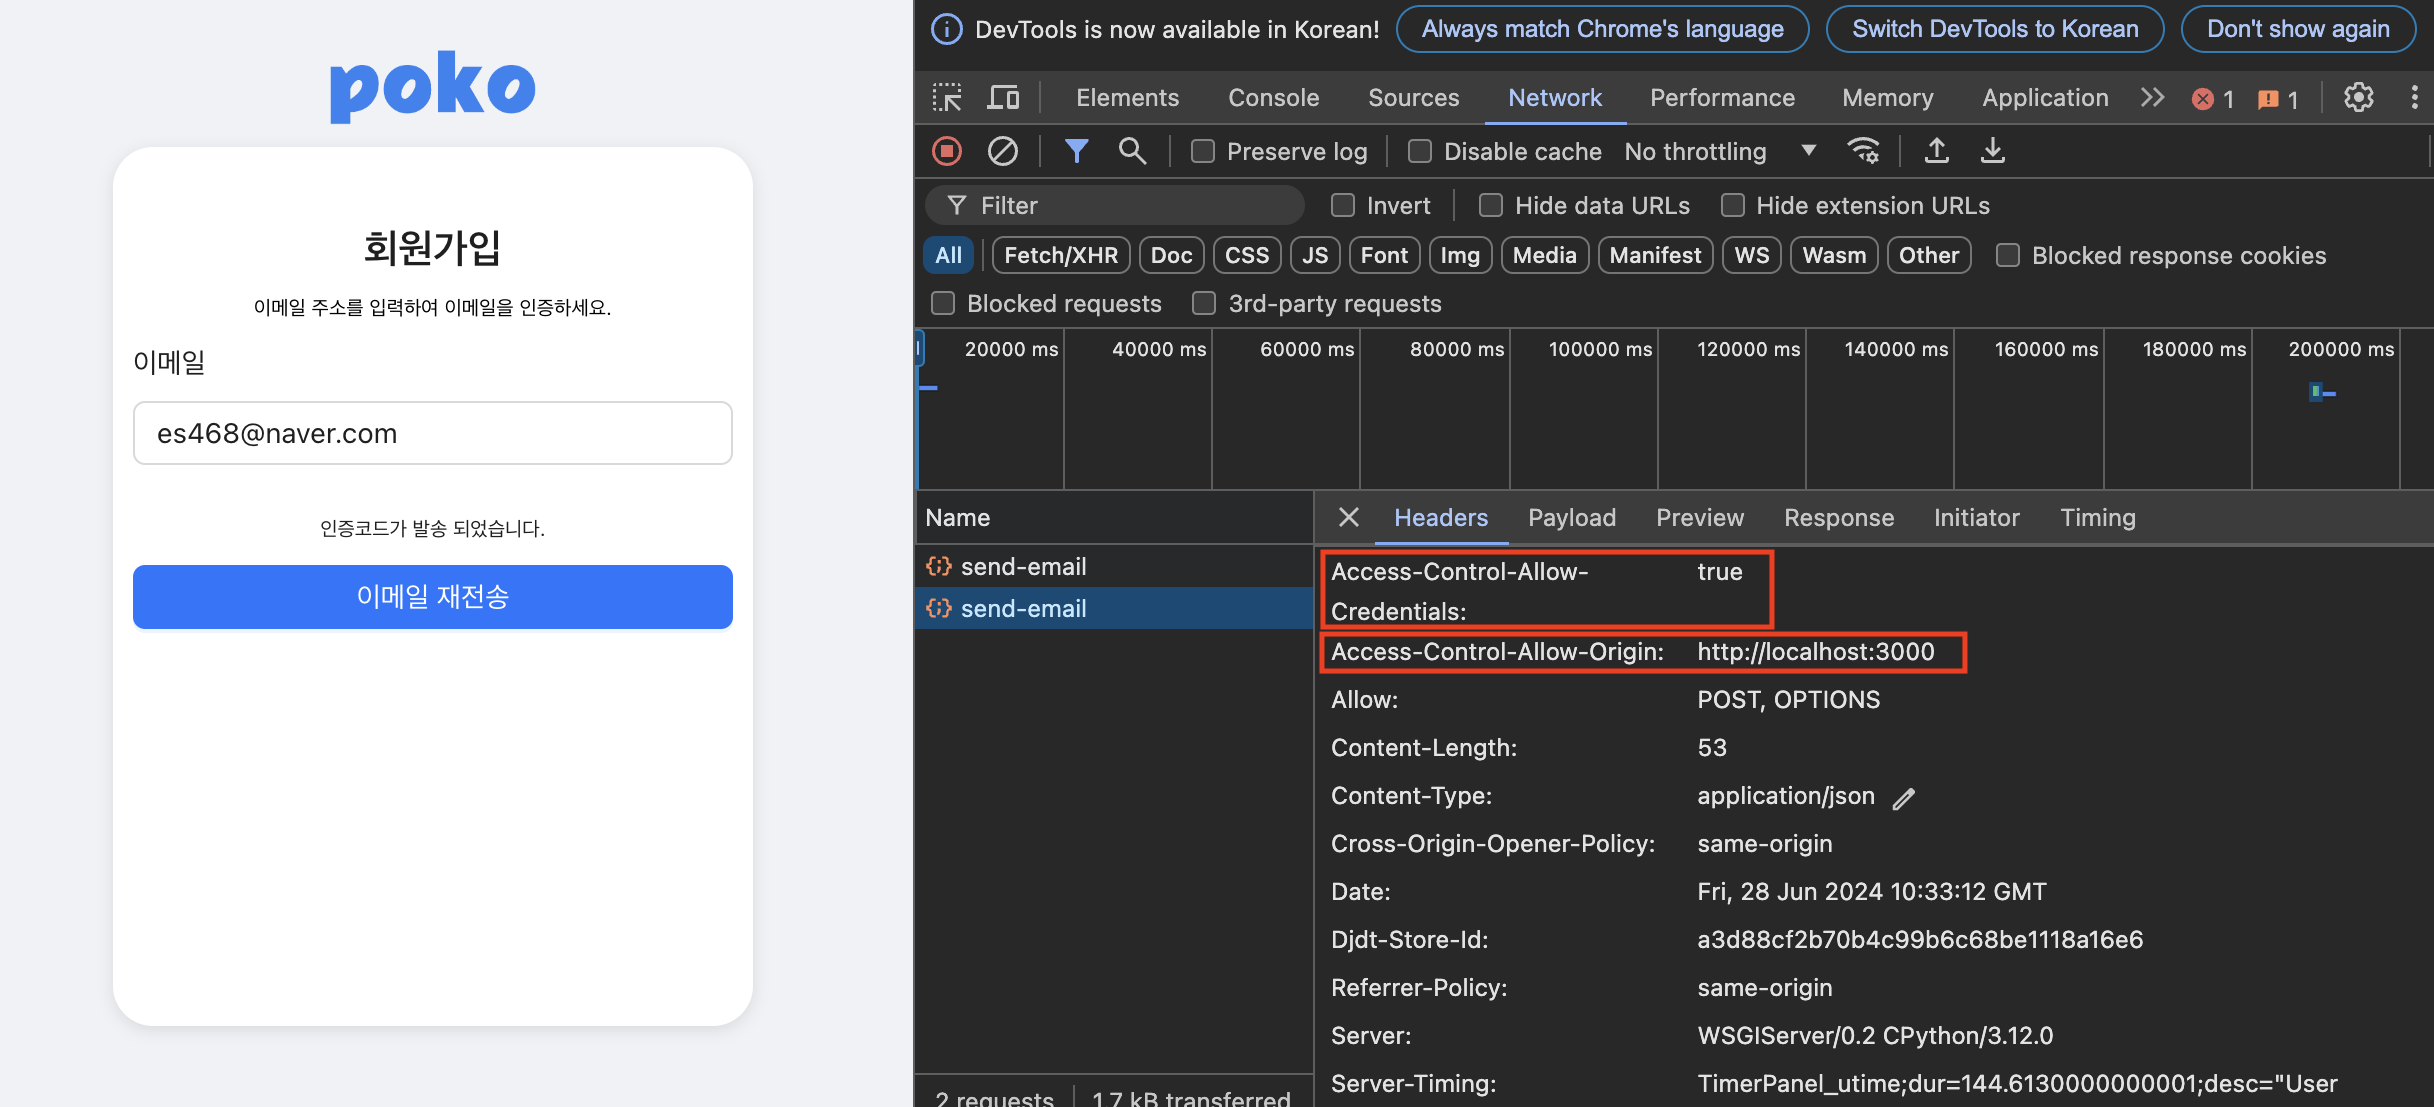The image size is (2434, 1107).
Task: Open DevTools settings gear
Action: click(x=2359, y=98)
